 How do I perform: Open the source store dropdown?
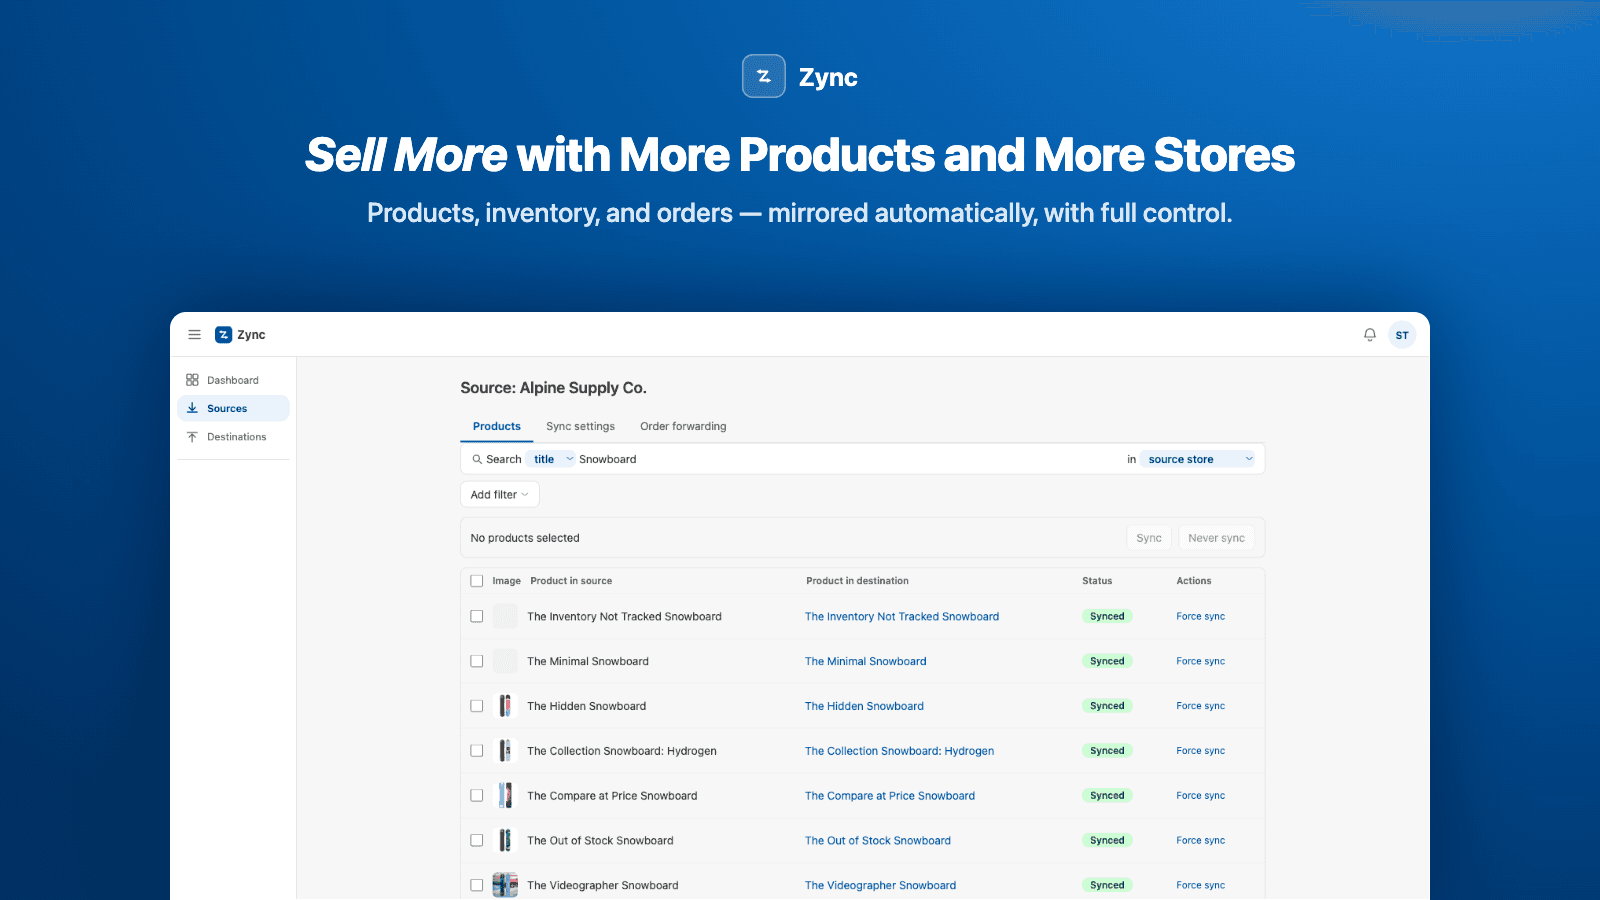click(1198, 459)
